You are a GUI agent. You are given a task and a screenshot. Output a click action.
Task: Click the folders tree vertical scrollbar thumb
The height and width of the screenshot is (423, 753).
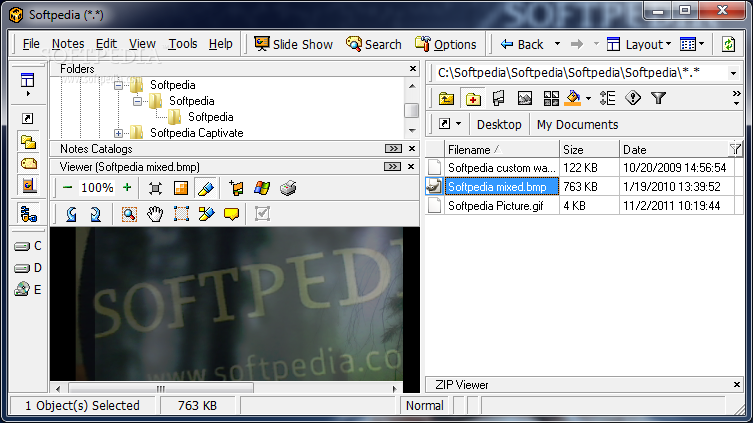[412, 110]
